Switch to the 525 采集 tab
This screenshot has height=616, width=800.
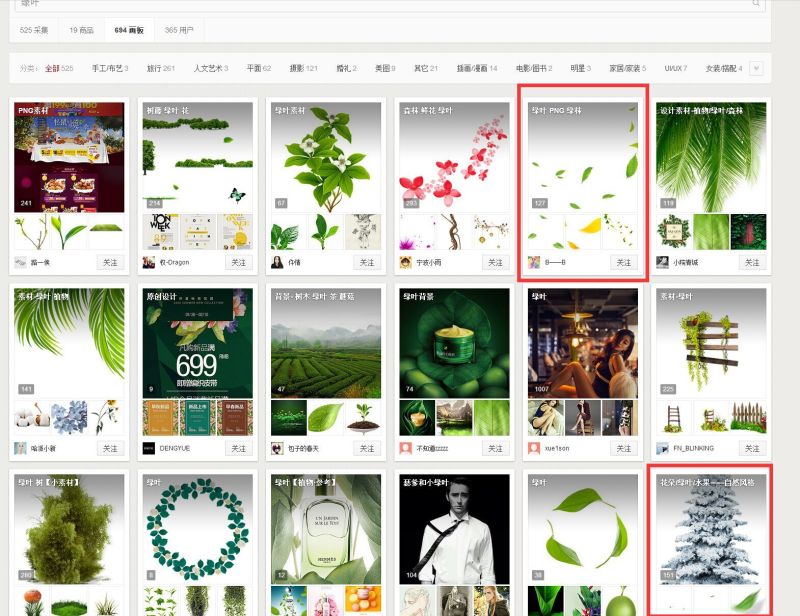34,30
